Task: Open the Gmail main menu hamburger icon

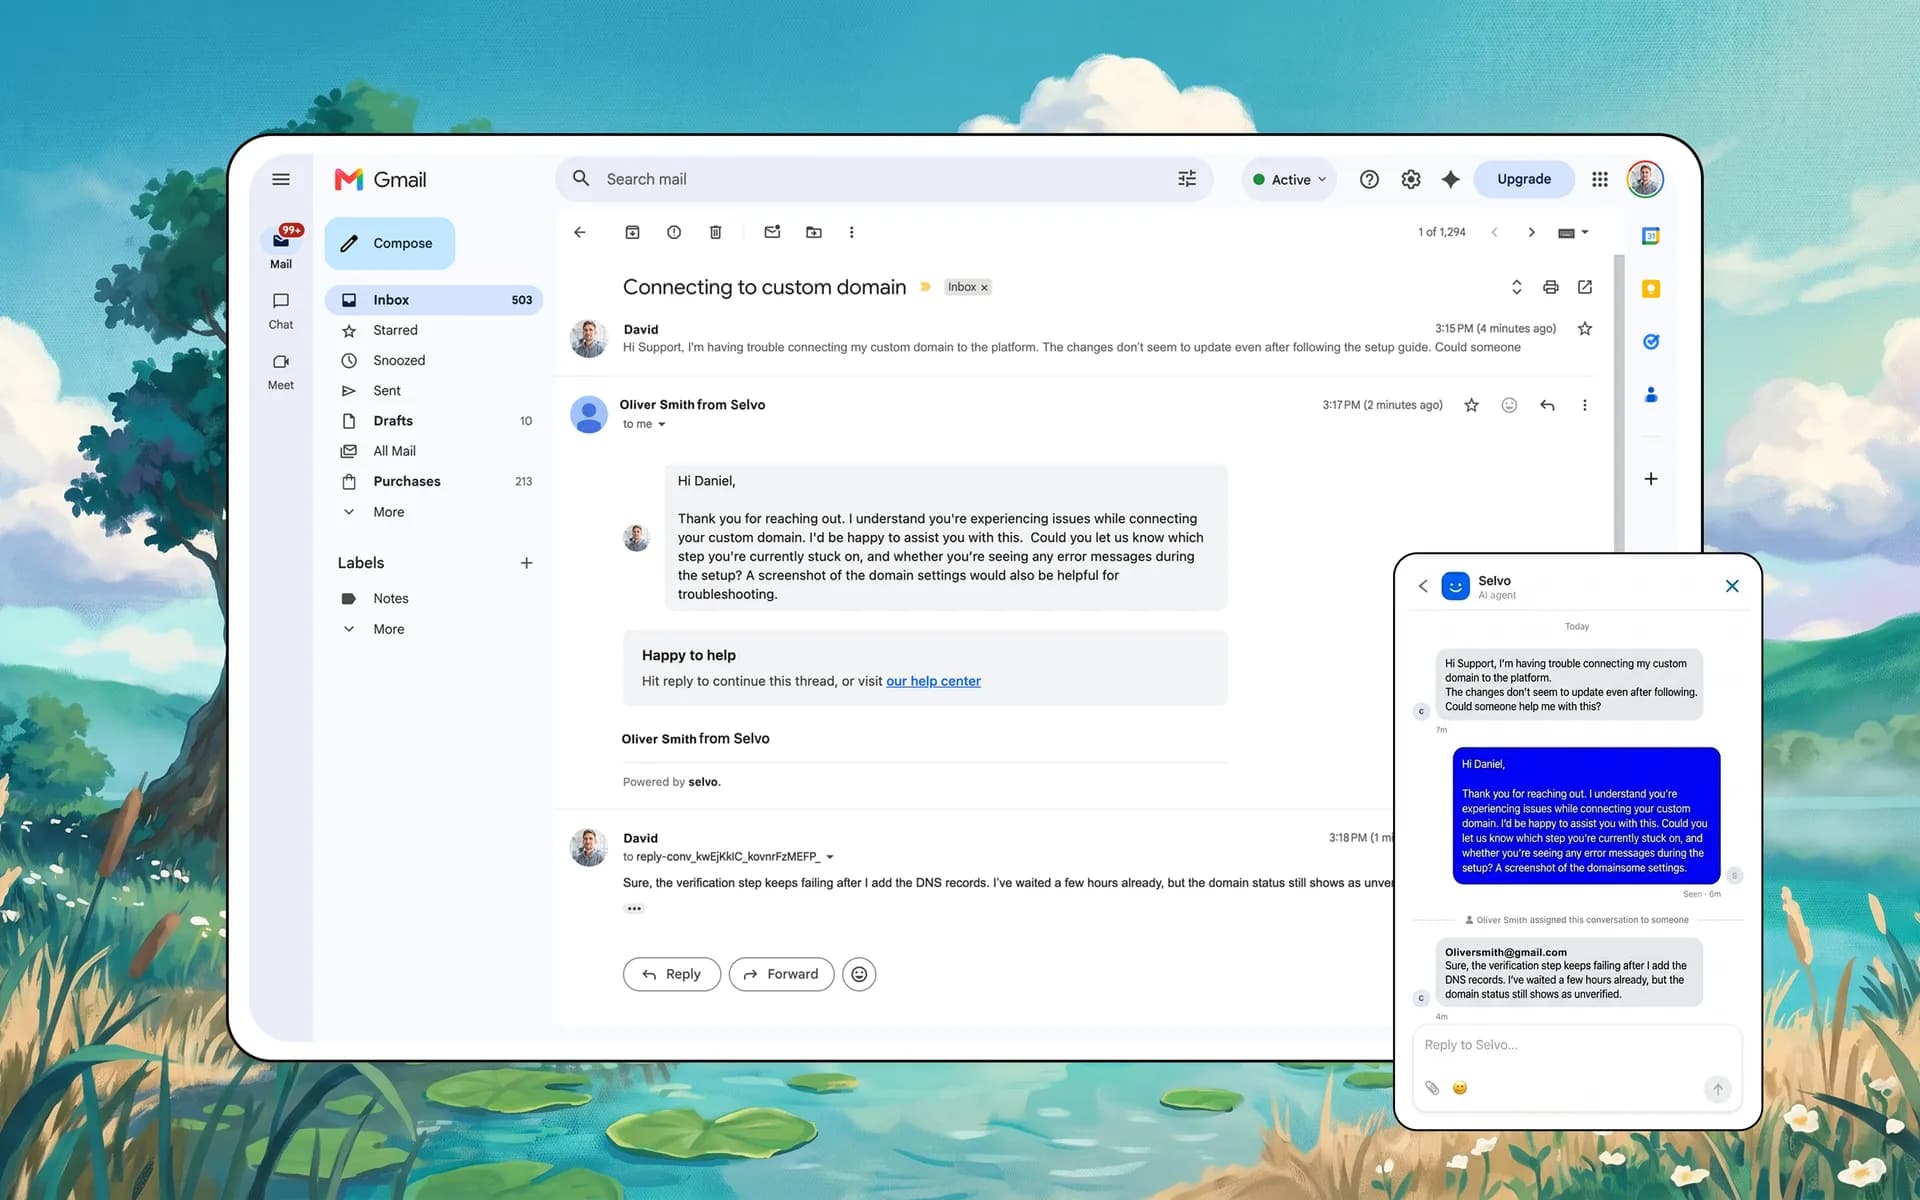Action: pyautogui.click(x=281, y=179)
